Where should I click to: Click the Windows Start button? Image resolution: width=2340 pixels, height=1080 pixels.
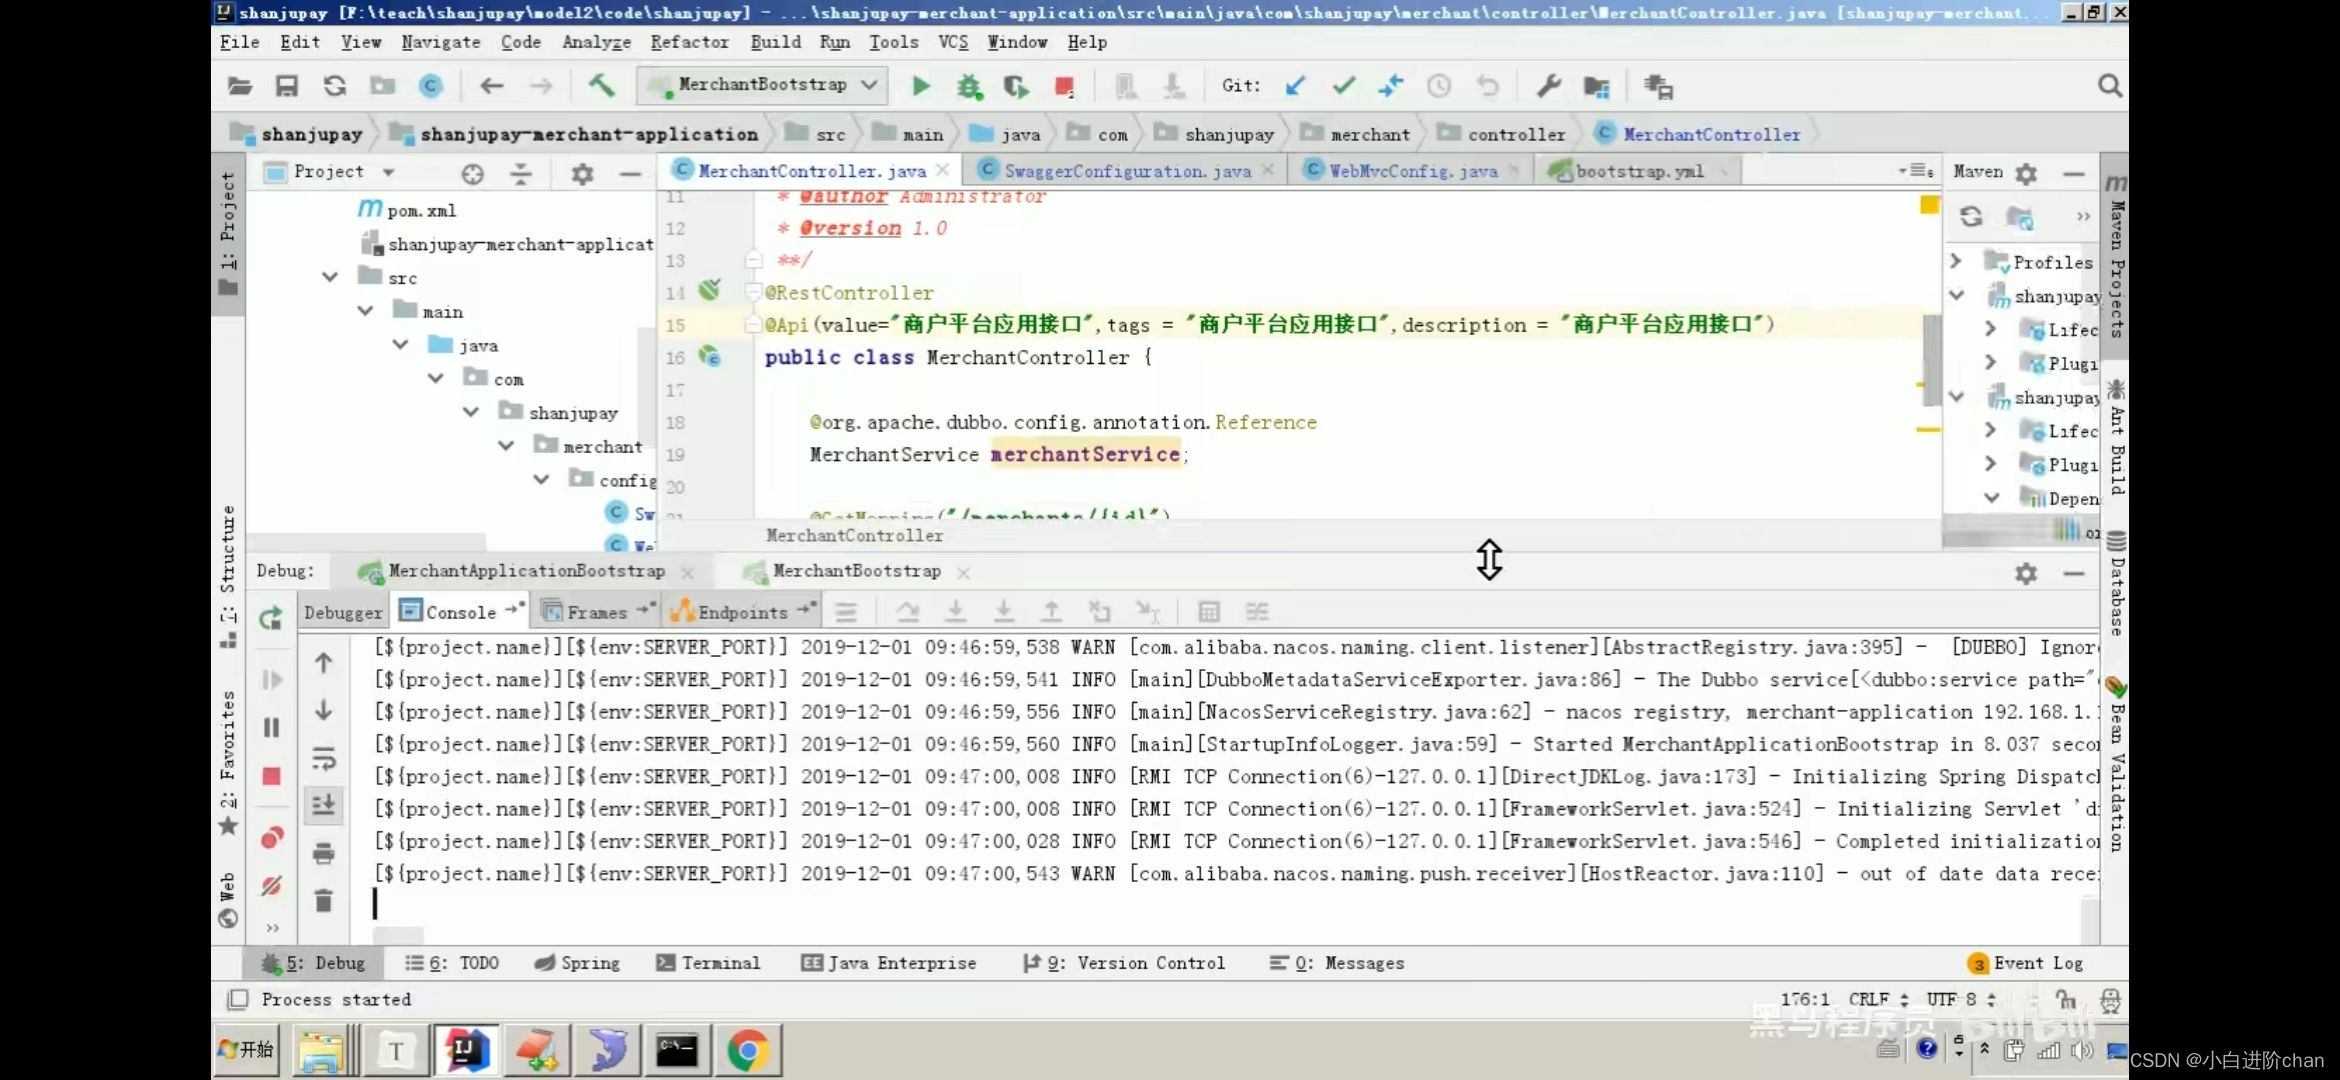[x=247, y=1049]
